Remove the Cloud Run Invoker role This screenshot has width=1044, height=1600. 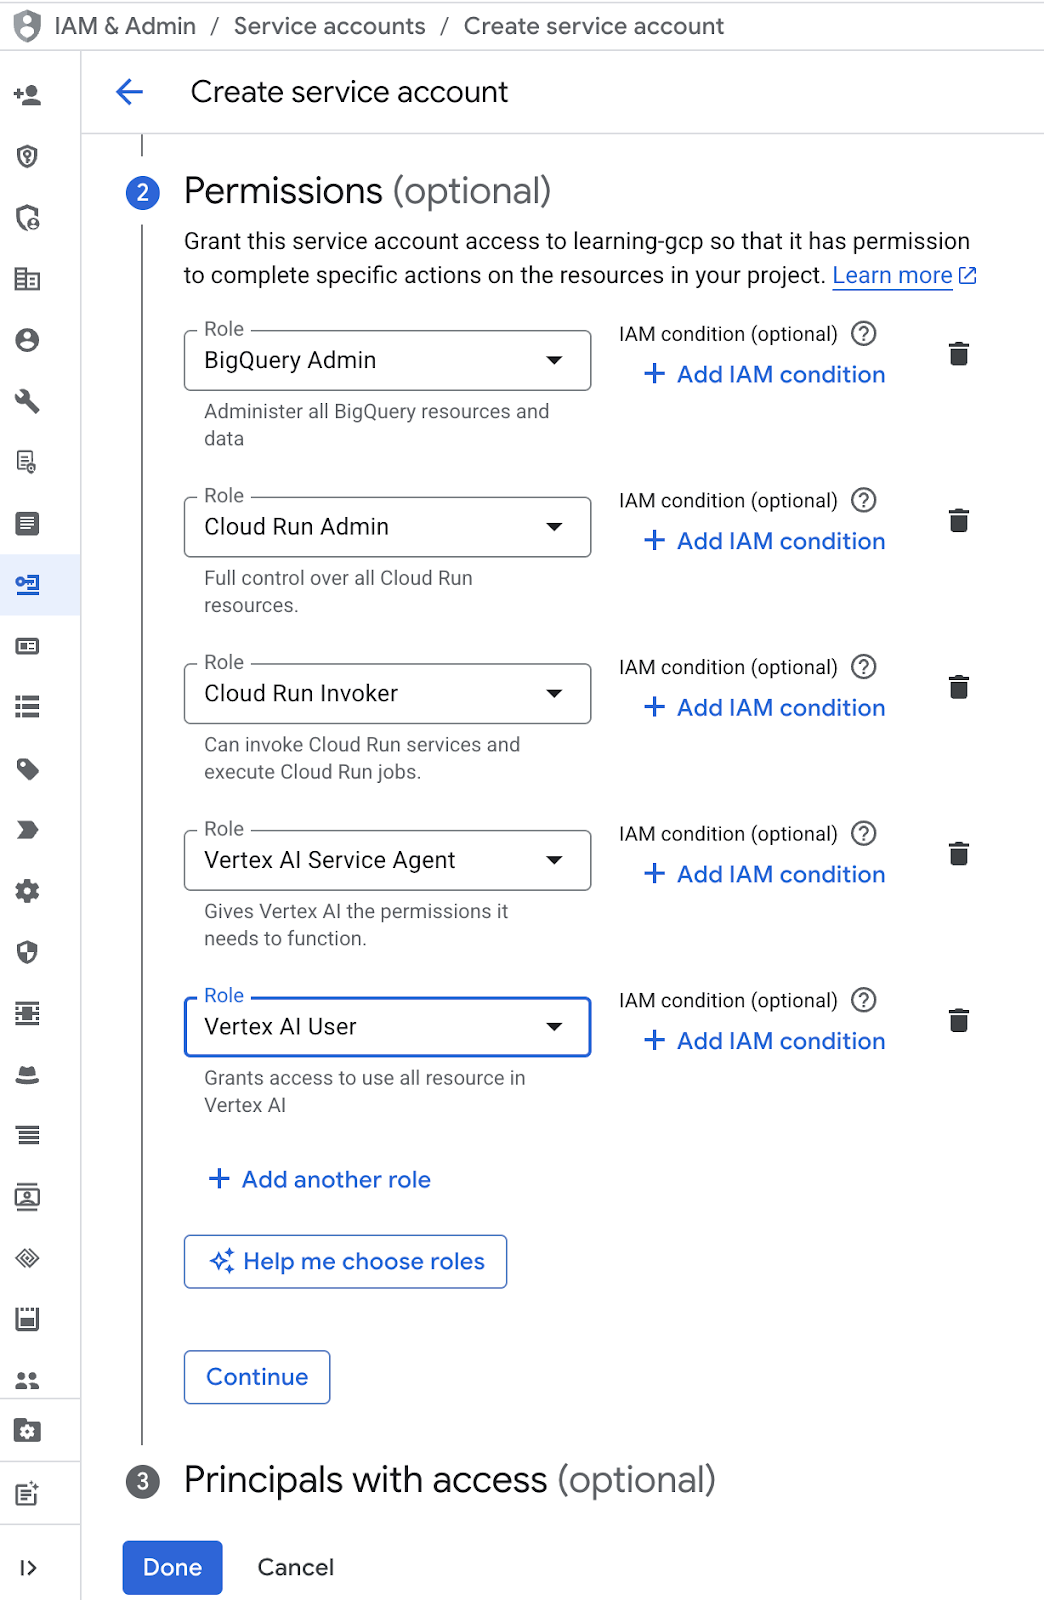tap(958, 687)
